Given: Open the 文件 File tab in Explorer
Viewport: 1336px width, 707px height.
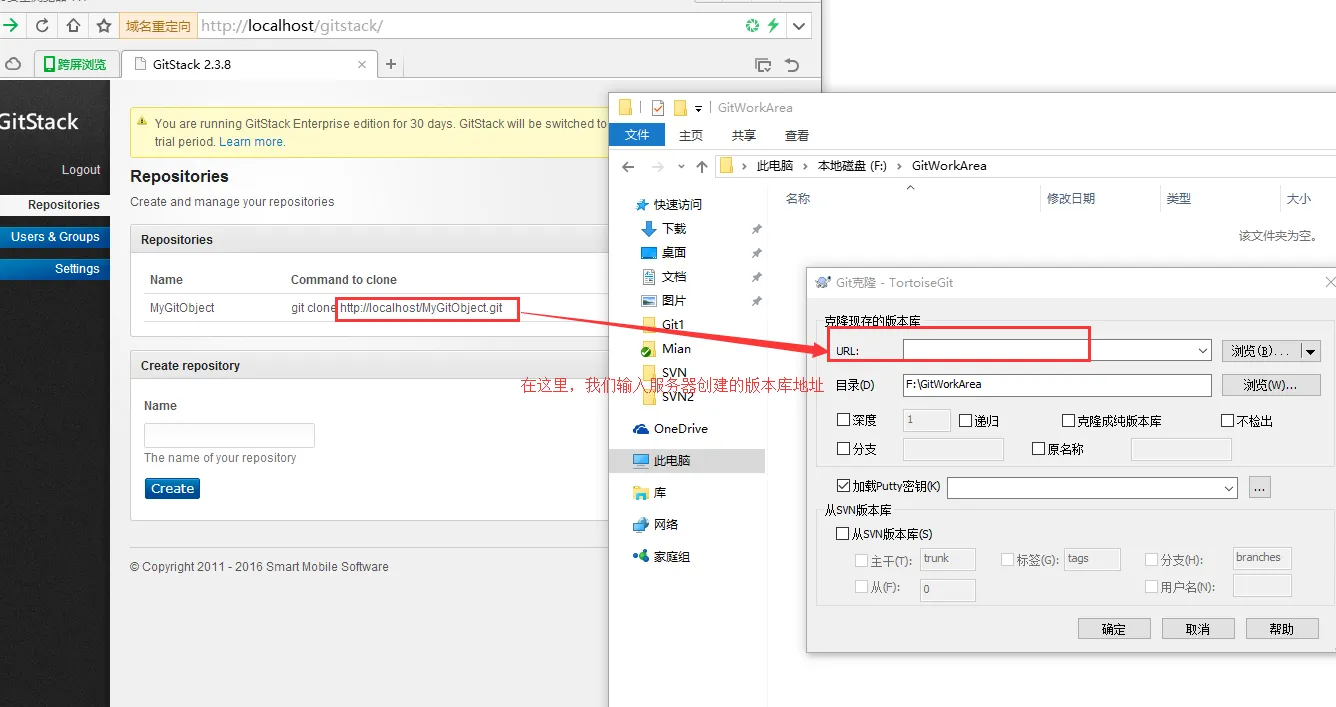Looking at the screenshot, I should (637, 135).
